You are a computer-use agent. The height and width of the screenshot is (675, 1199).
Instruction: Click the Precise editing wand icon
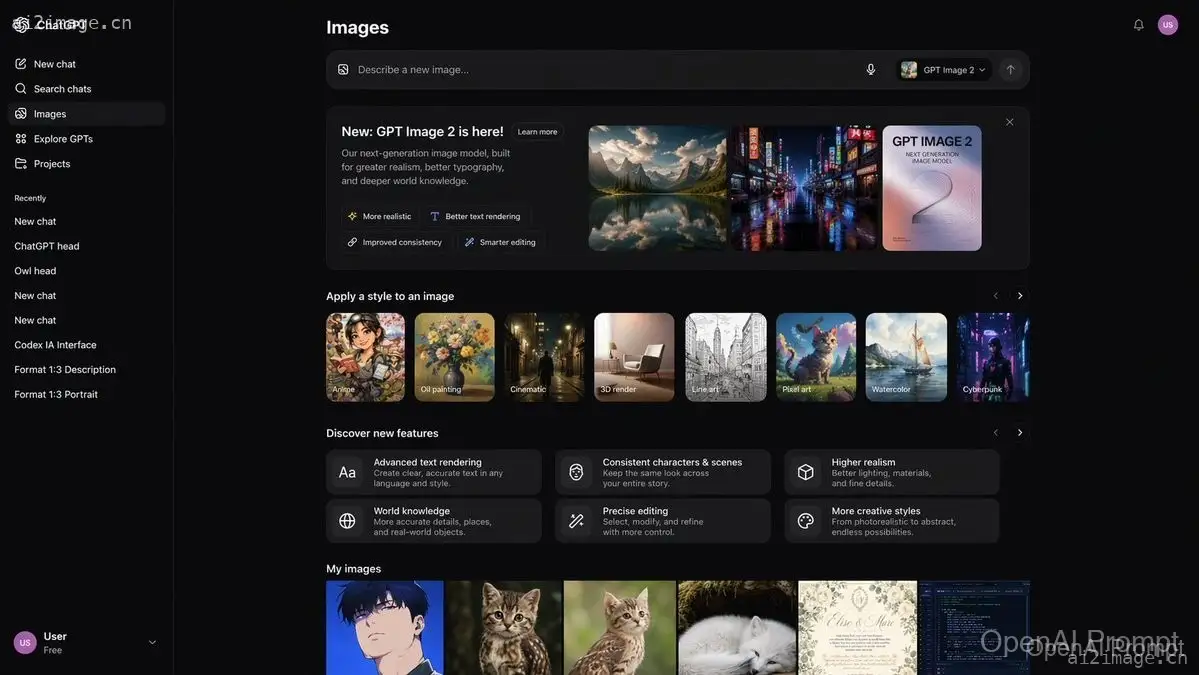(x=576, y=521)
